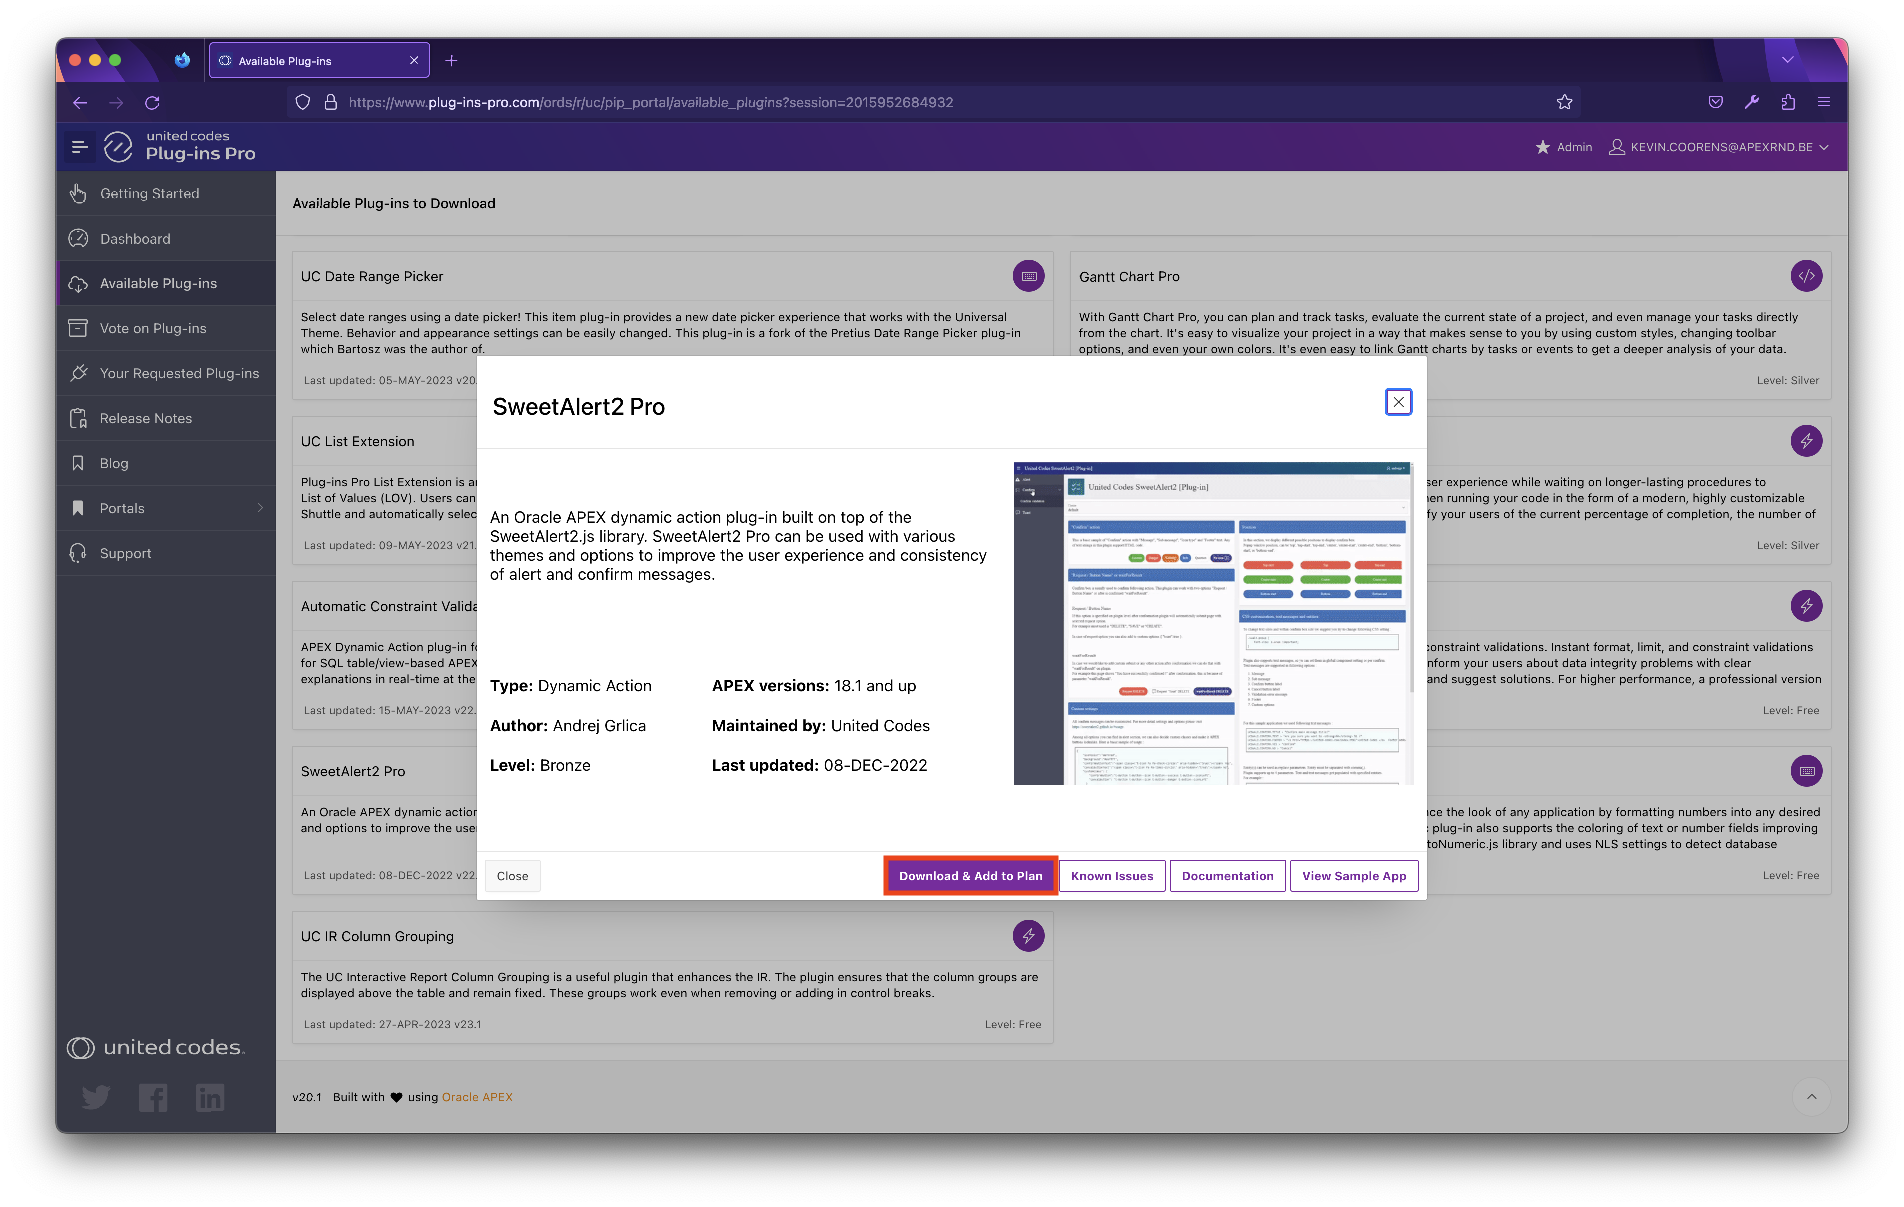The height and width of the screenshot is (1207, 1904).
Task: Open the UC Date Range Picker card title
Action: (x=372, y=276)
